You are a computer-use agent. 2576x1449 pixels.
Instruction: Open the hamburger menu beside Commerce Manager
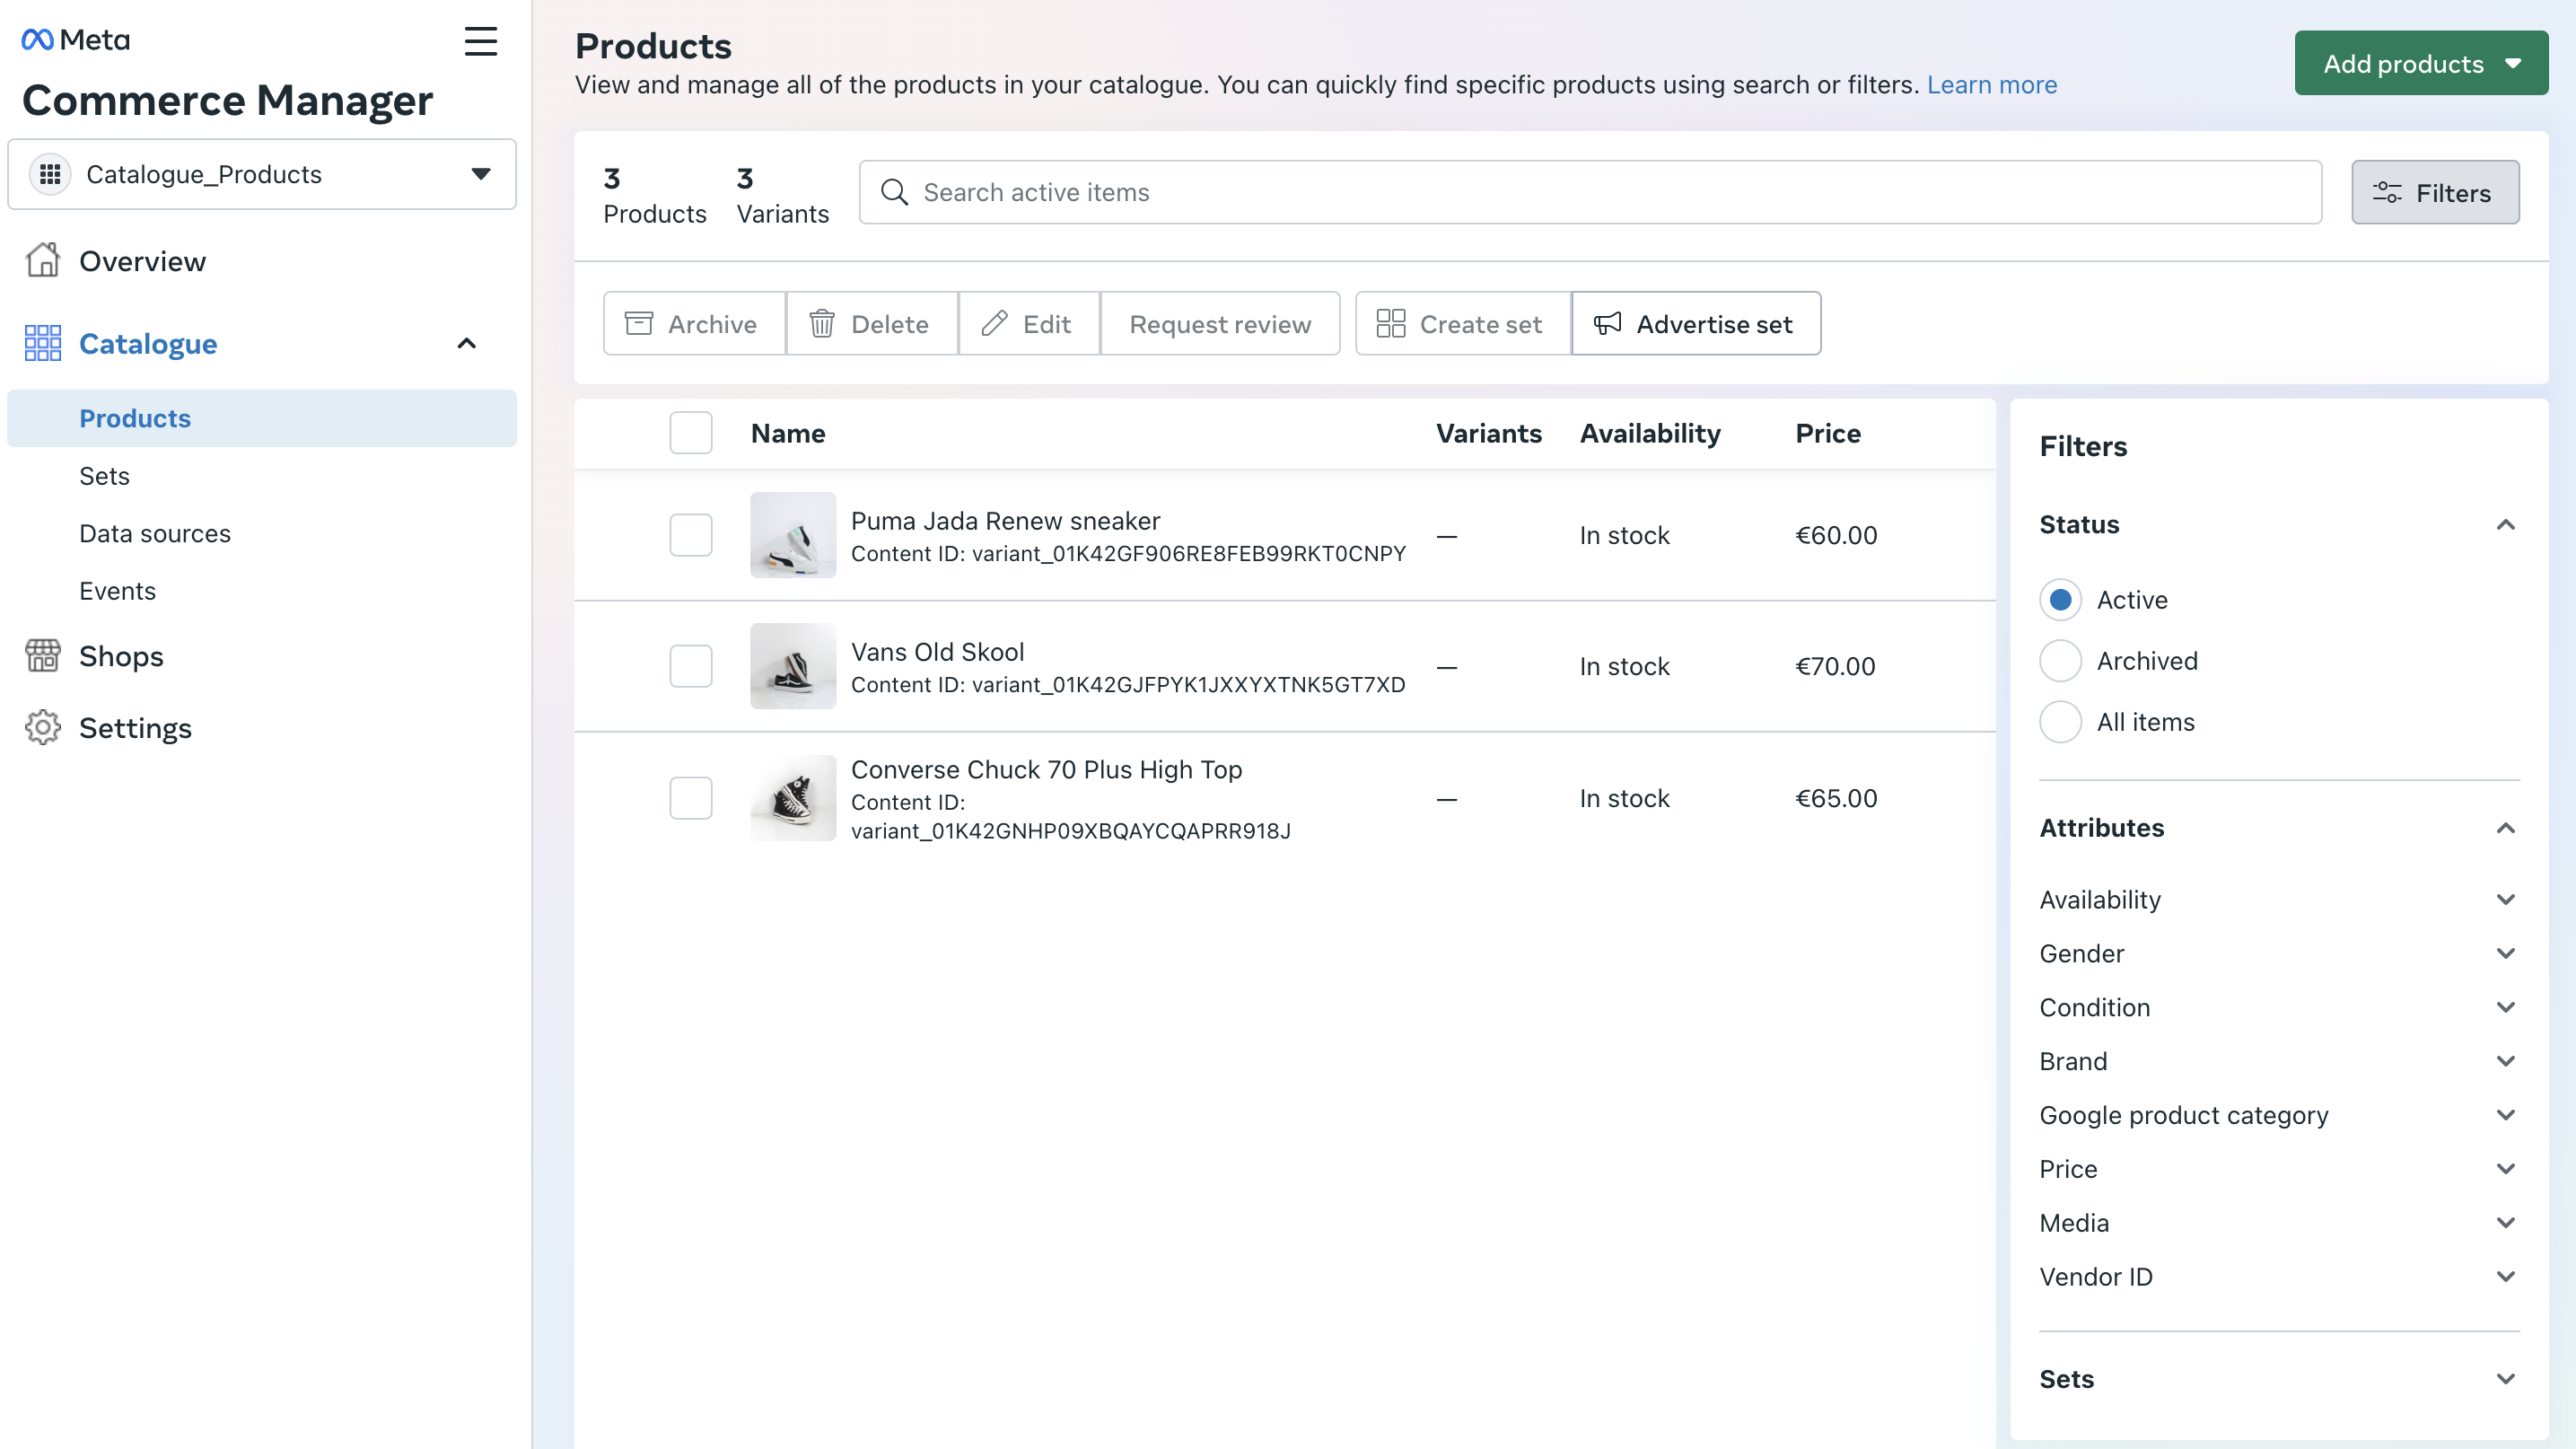[x=481, y=41]
